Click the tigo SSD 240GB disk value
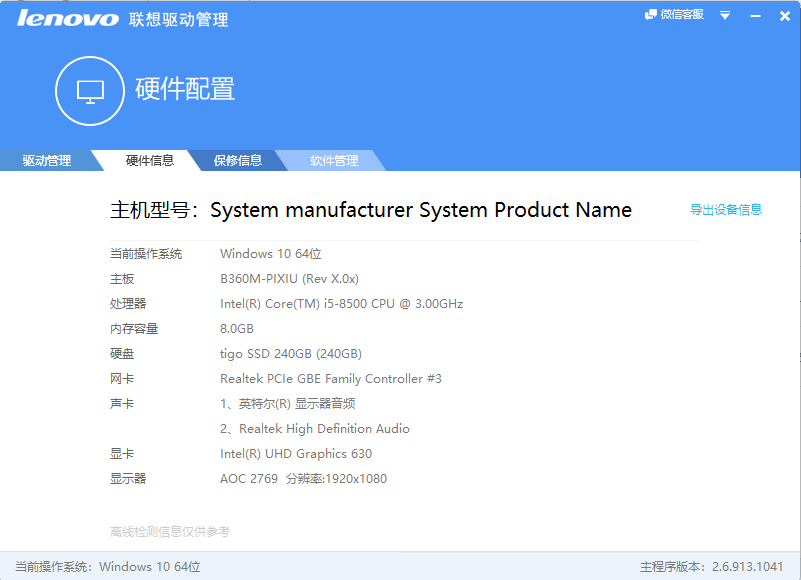This screenshot has width=801, height=580. pyautogui.click(x=291, y=354)
